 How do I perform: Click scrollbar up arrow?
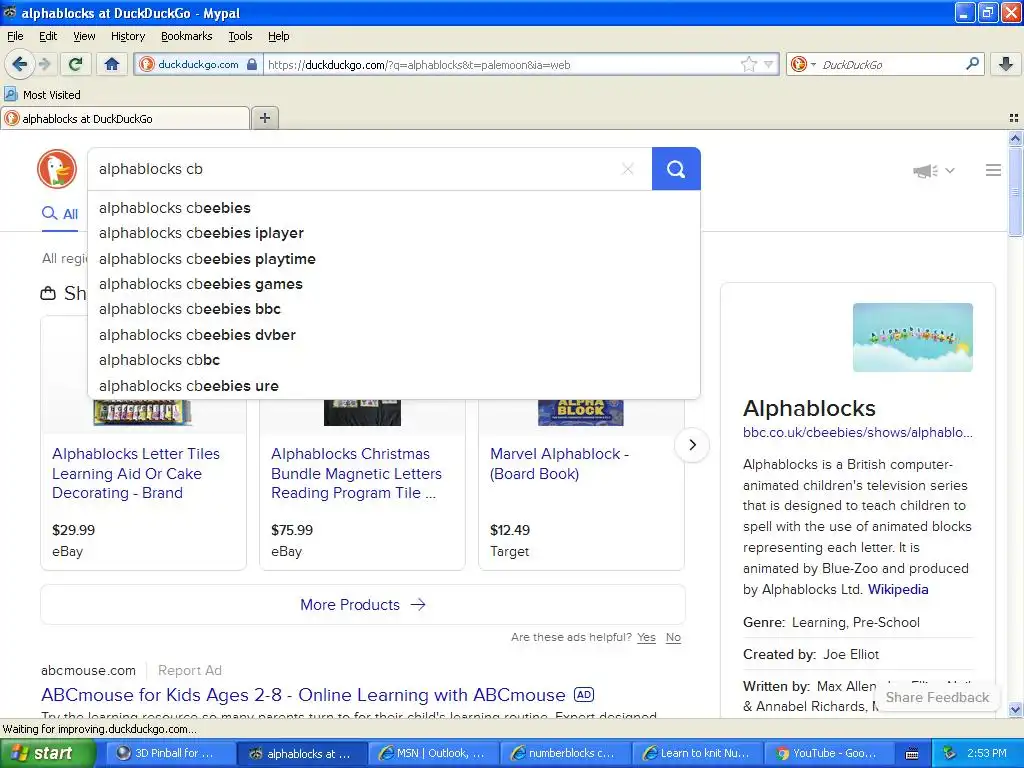1015,138
